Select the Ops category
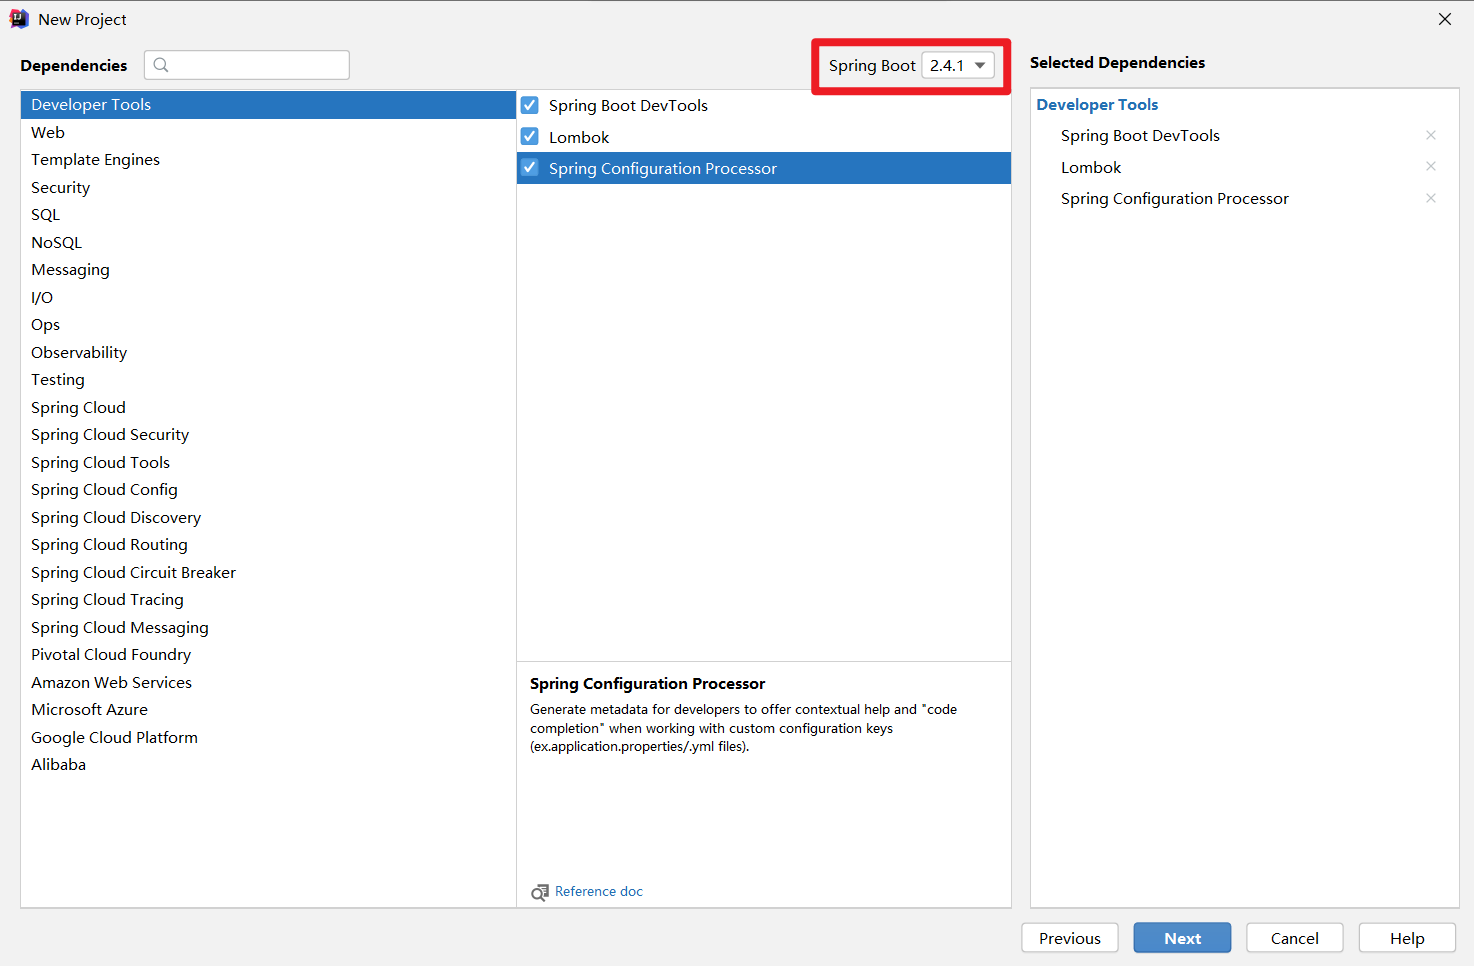This screenshot has width=1474, height=966. [268, 325]
